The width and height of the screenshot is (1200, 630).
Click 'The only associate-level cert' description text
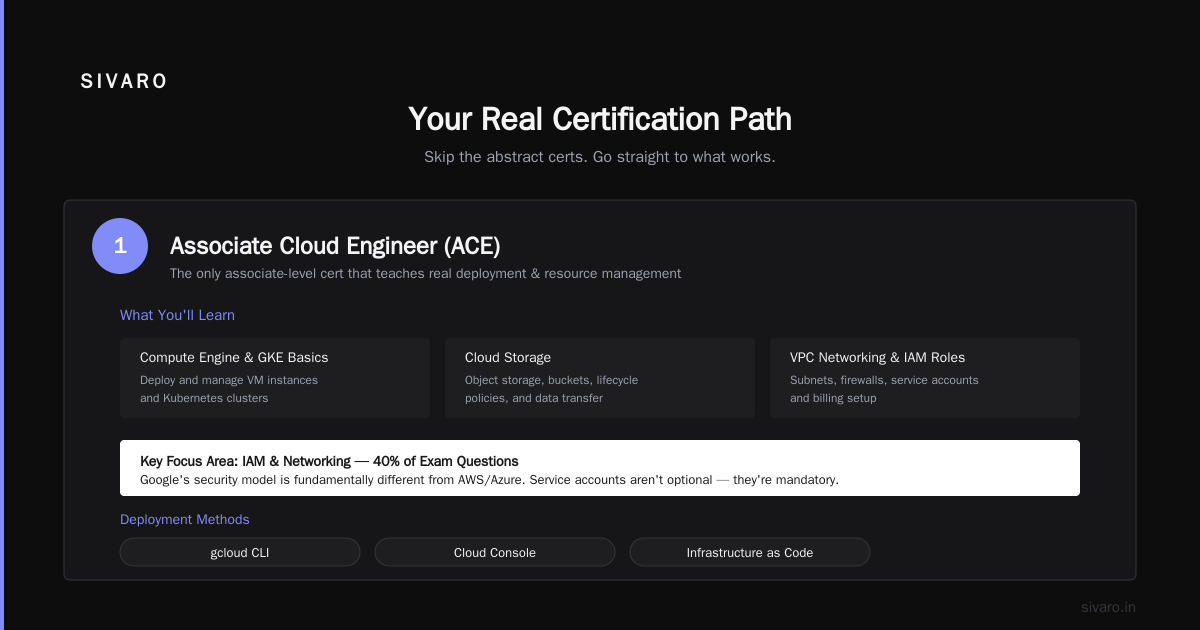point(425,273)
